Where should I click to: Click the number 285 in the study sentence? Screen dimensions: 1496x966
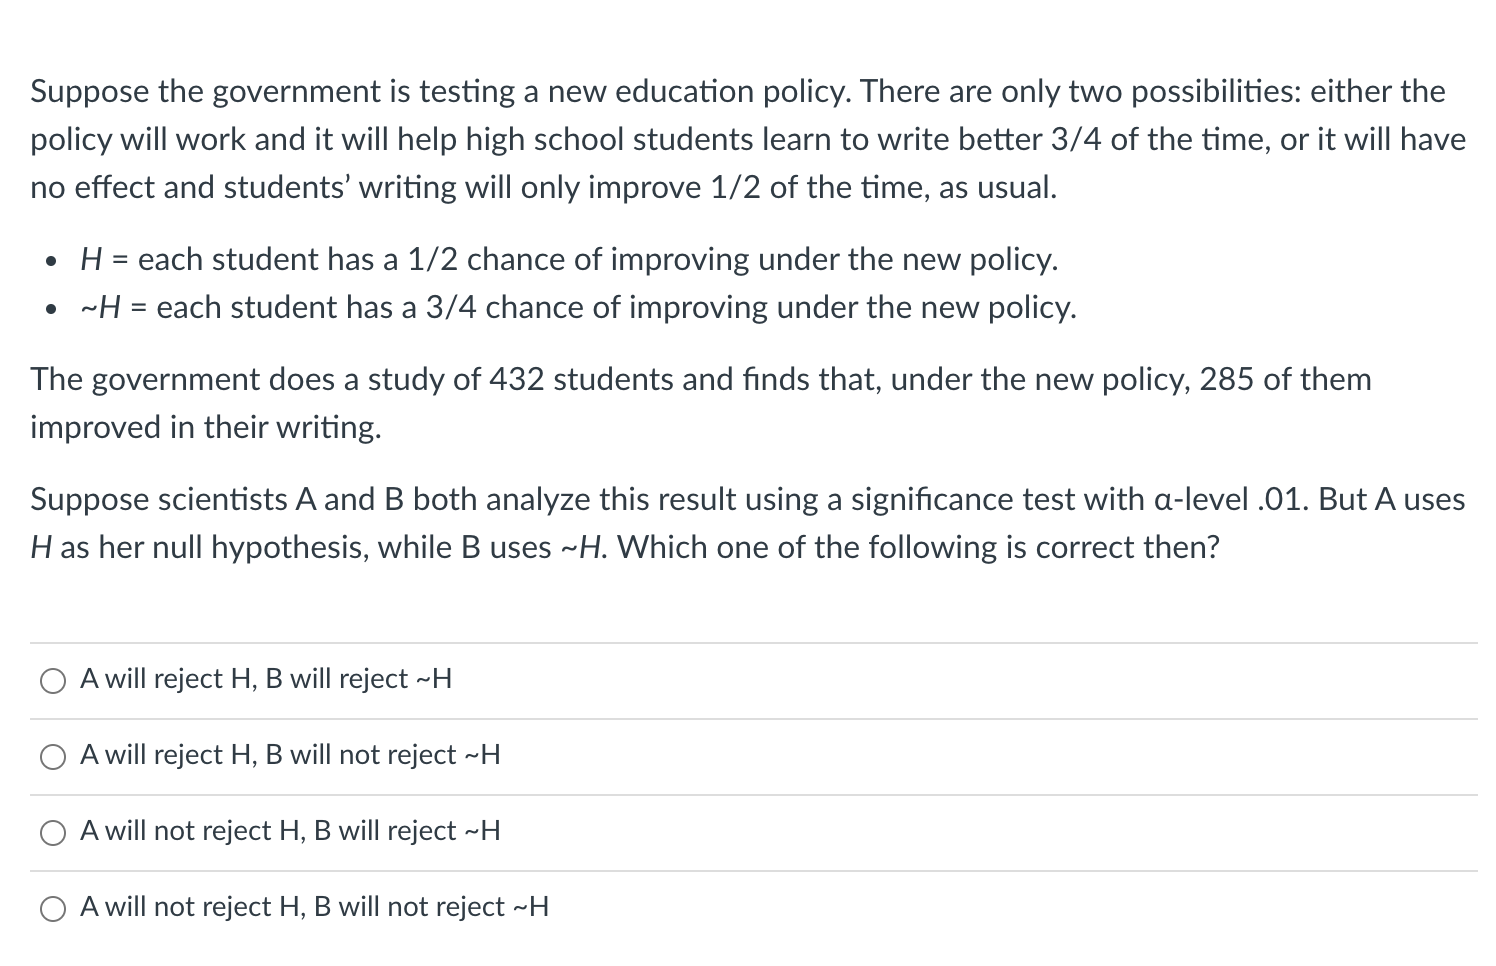[1227, 380]
